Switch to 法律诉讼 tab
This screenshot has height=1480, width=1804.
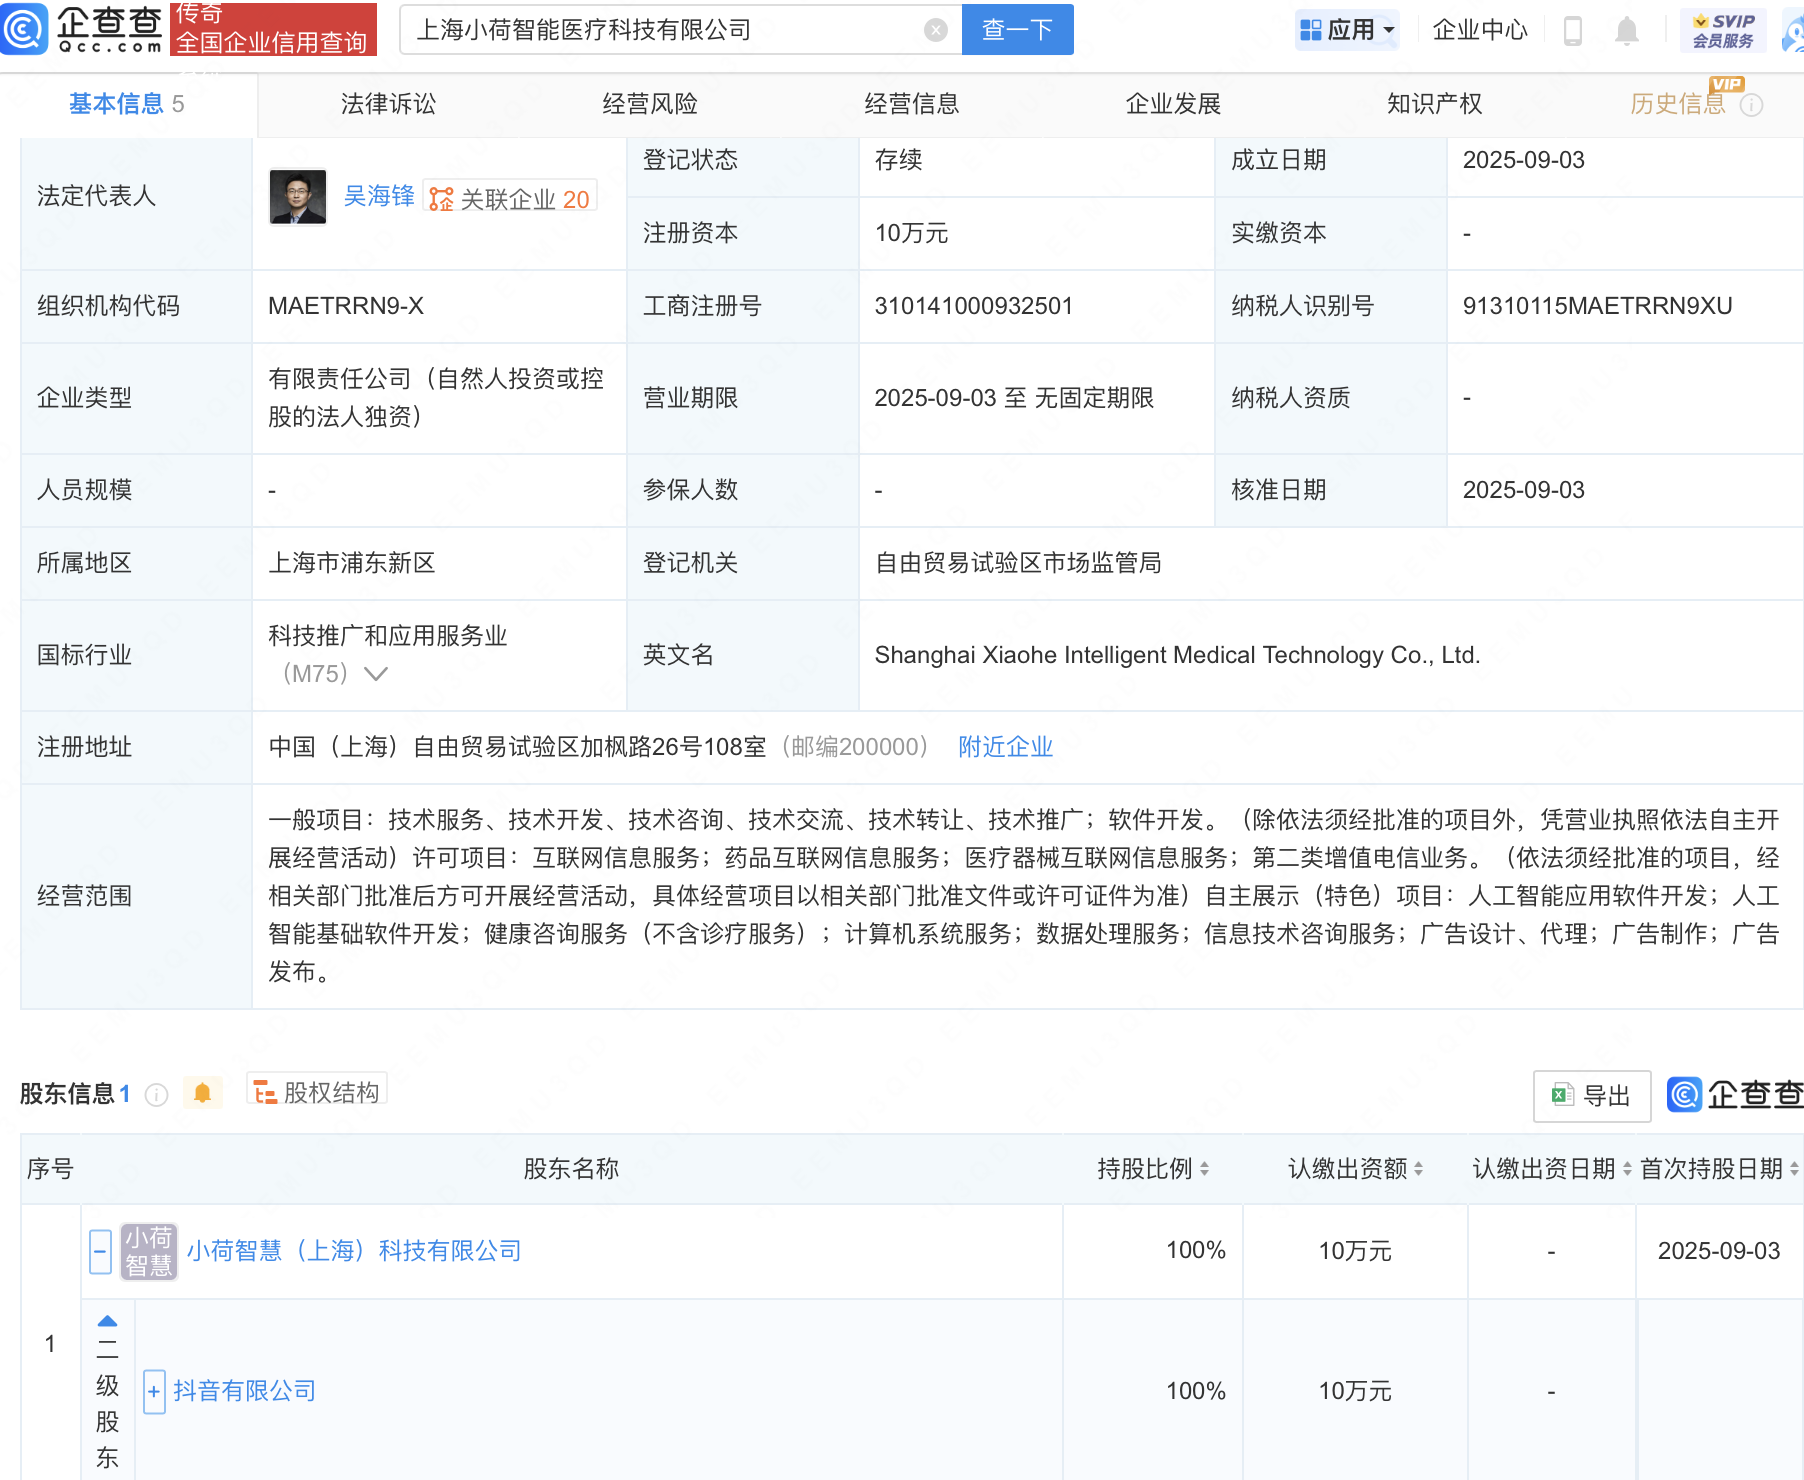[x=388, y=104]
